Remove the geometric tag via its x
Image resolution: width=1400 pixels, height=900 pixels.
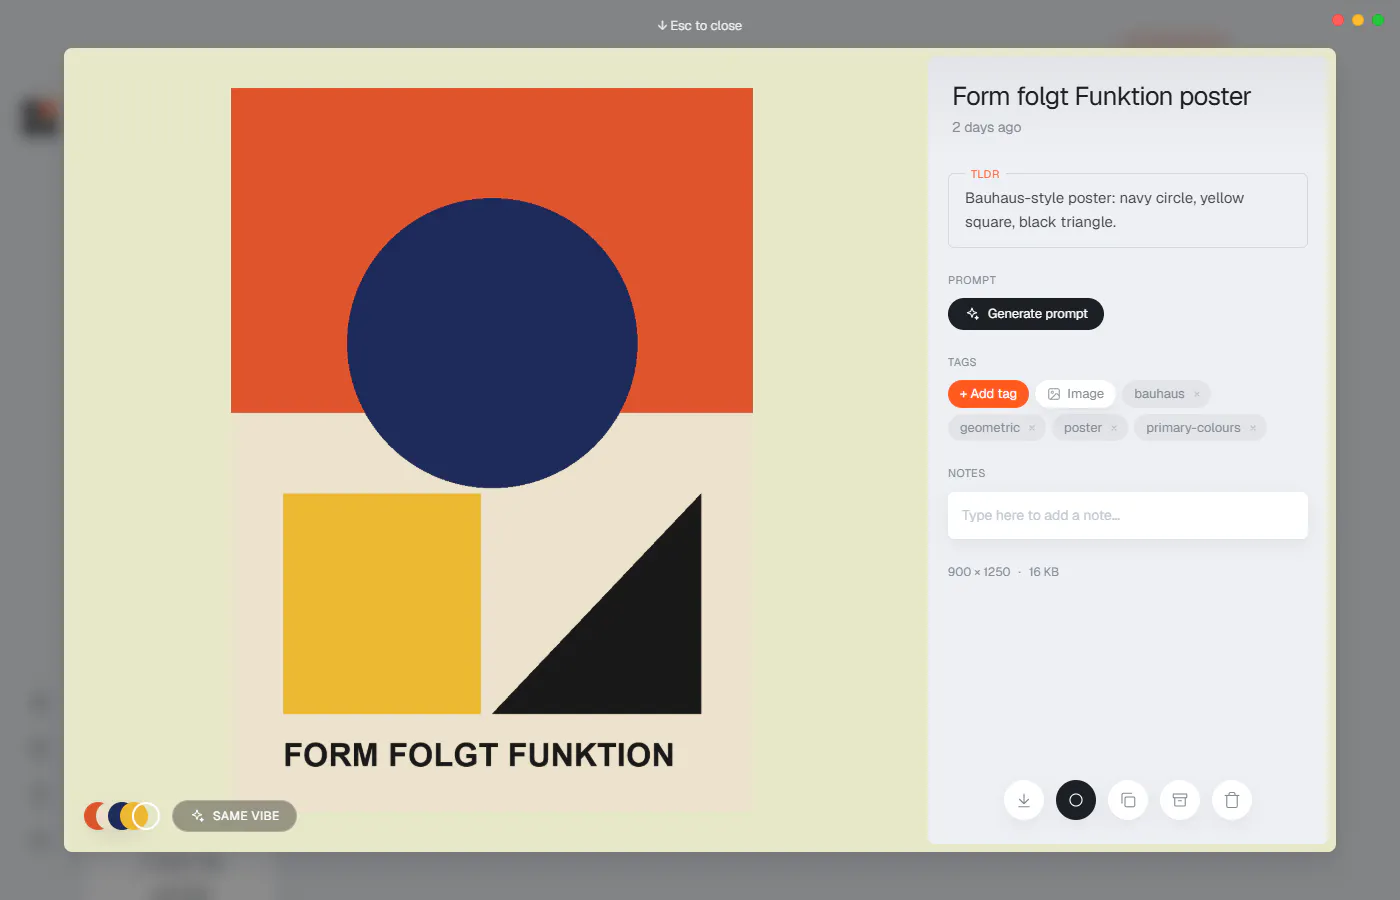pyautogui.click(x=1032, y=428)
